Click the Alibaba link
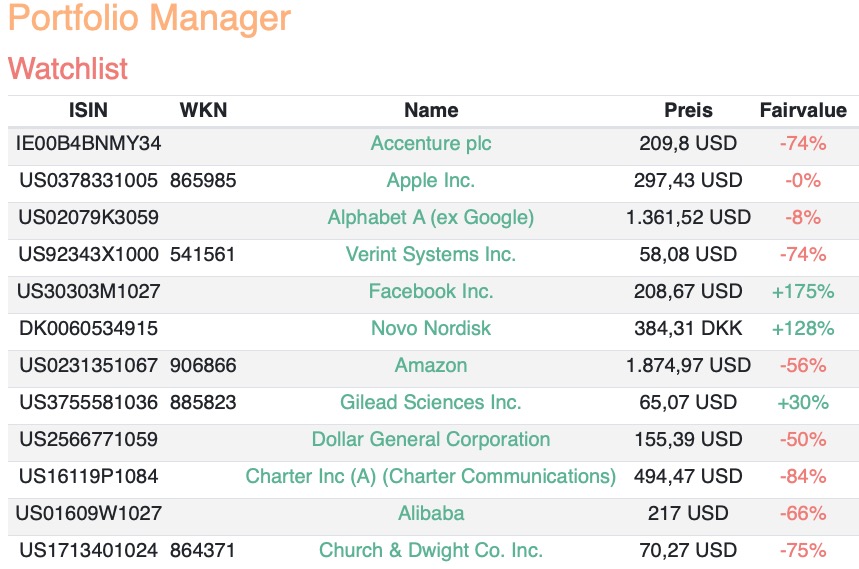This screenshot has width=859, height=569. pyautogui.click(x=431, y=513)
